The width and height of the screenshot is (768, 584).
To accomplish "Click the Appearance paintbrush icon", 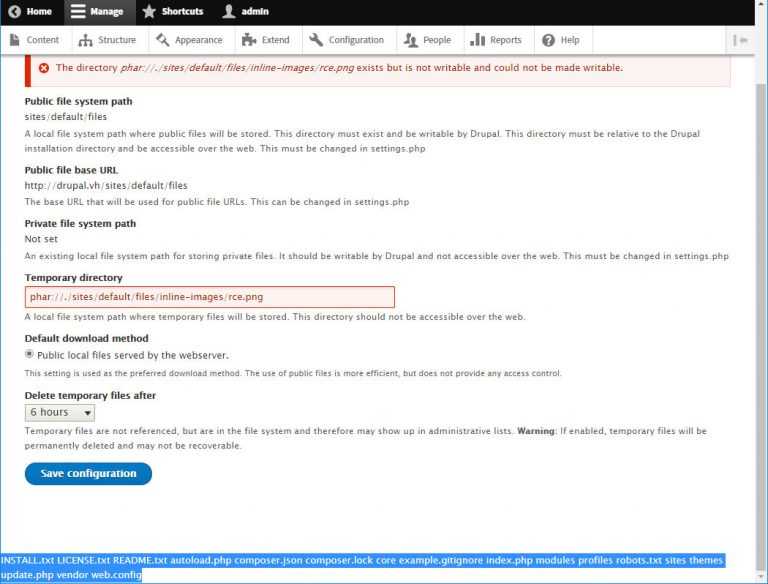I will [162, 40].
